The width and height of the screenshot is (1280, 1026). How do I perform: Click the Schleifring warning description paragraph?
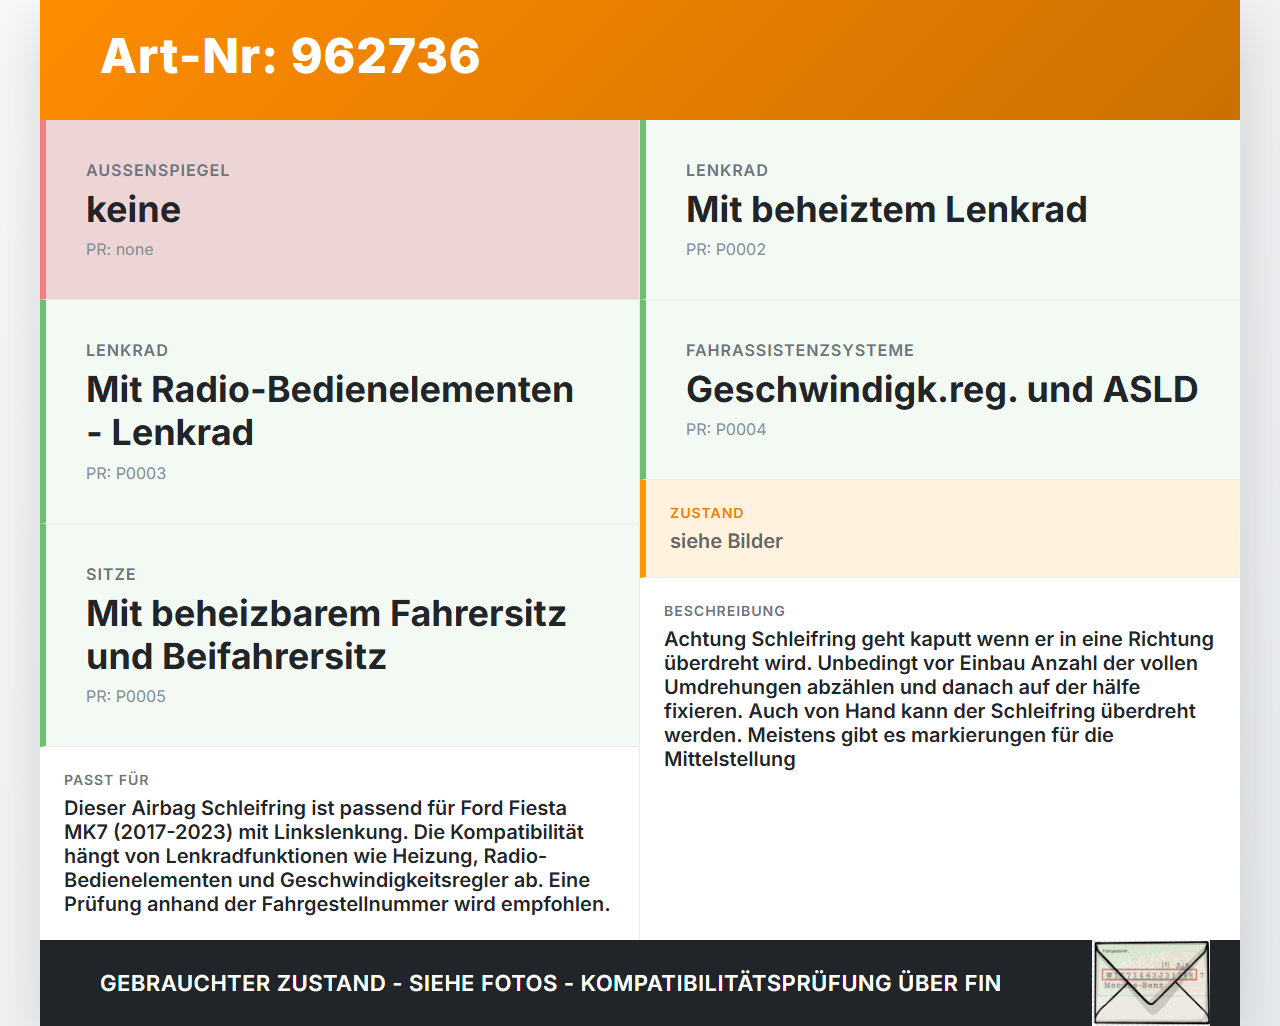(x=938, y=698)
